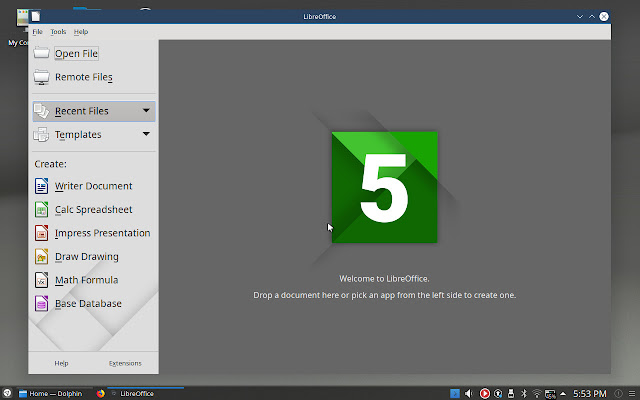
Task: Open the panel hamburger menu icon
Action: coord(632,393)
